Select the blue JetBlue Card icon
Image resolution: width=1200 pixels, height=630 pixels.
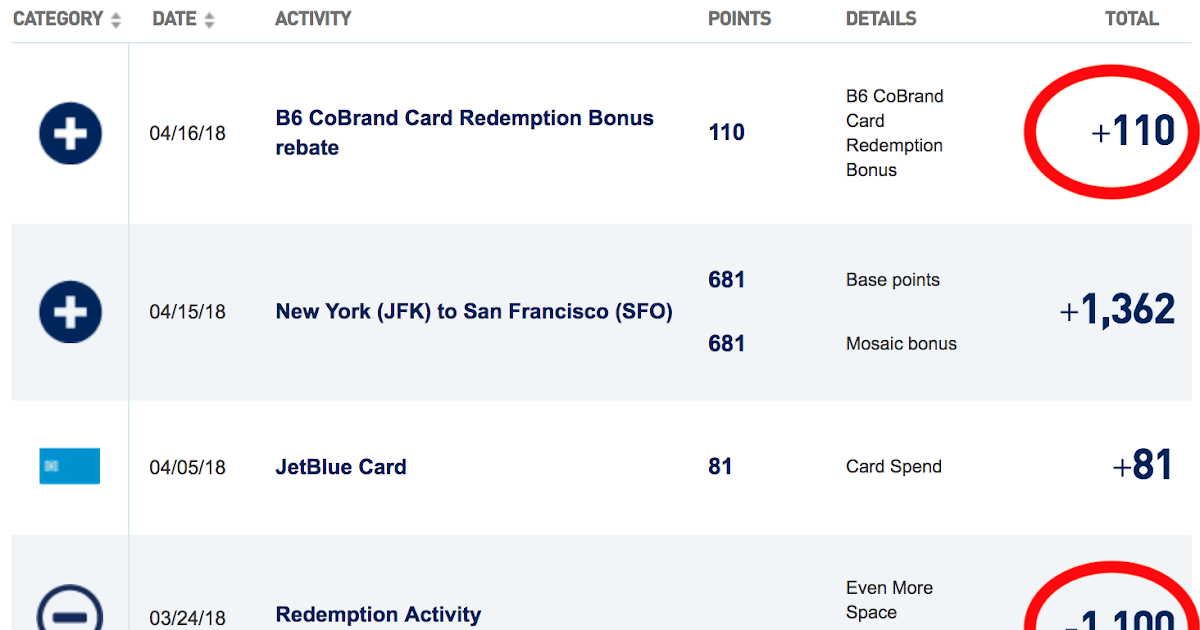click(x=69, y=466)
